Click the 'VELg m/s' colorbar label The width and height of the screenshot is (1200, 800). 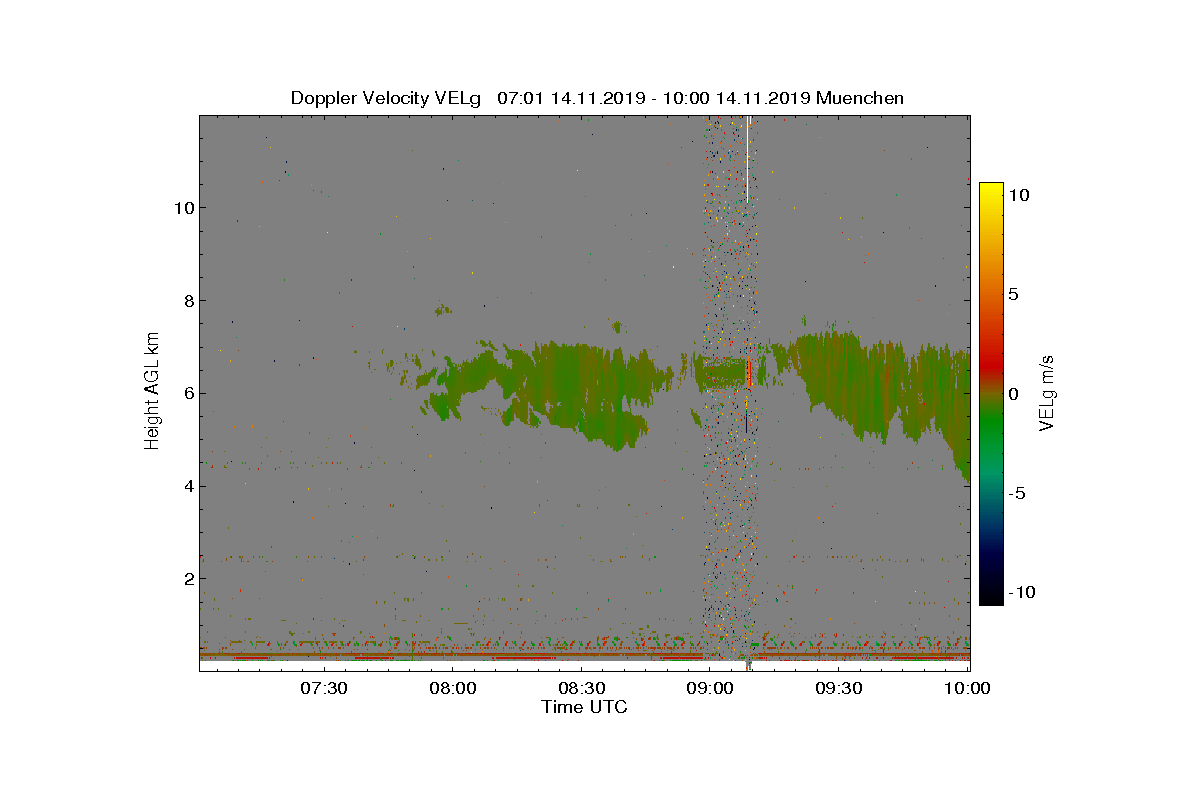(1047, 393)
